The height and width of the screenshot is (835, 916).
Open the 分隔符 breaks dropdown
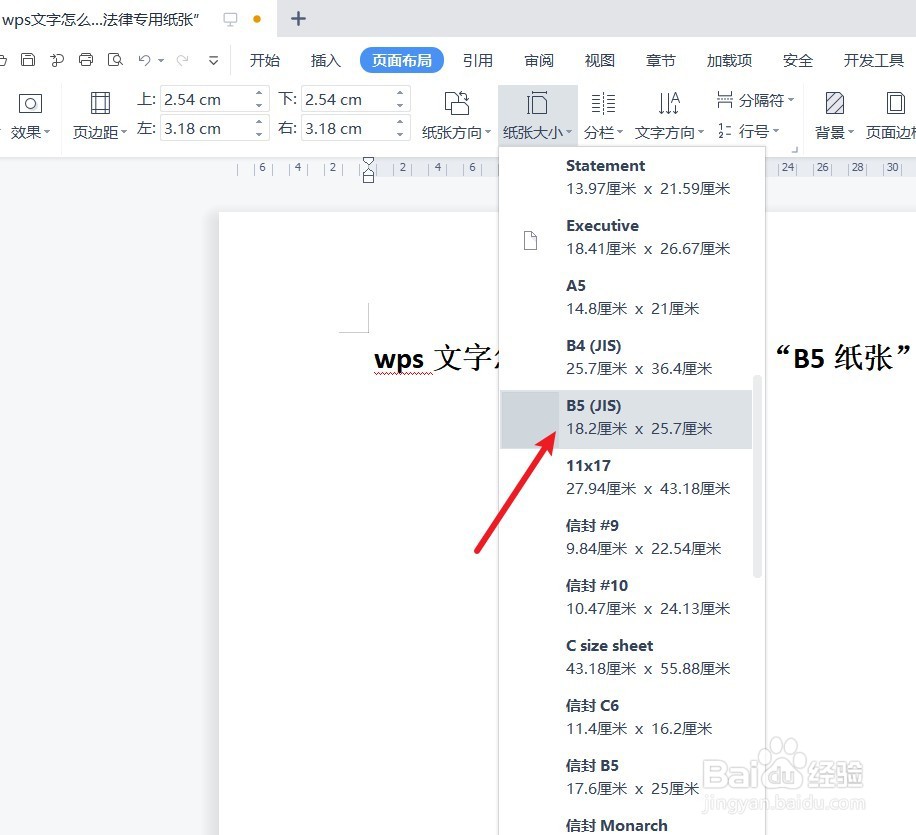point(757,99)
